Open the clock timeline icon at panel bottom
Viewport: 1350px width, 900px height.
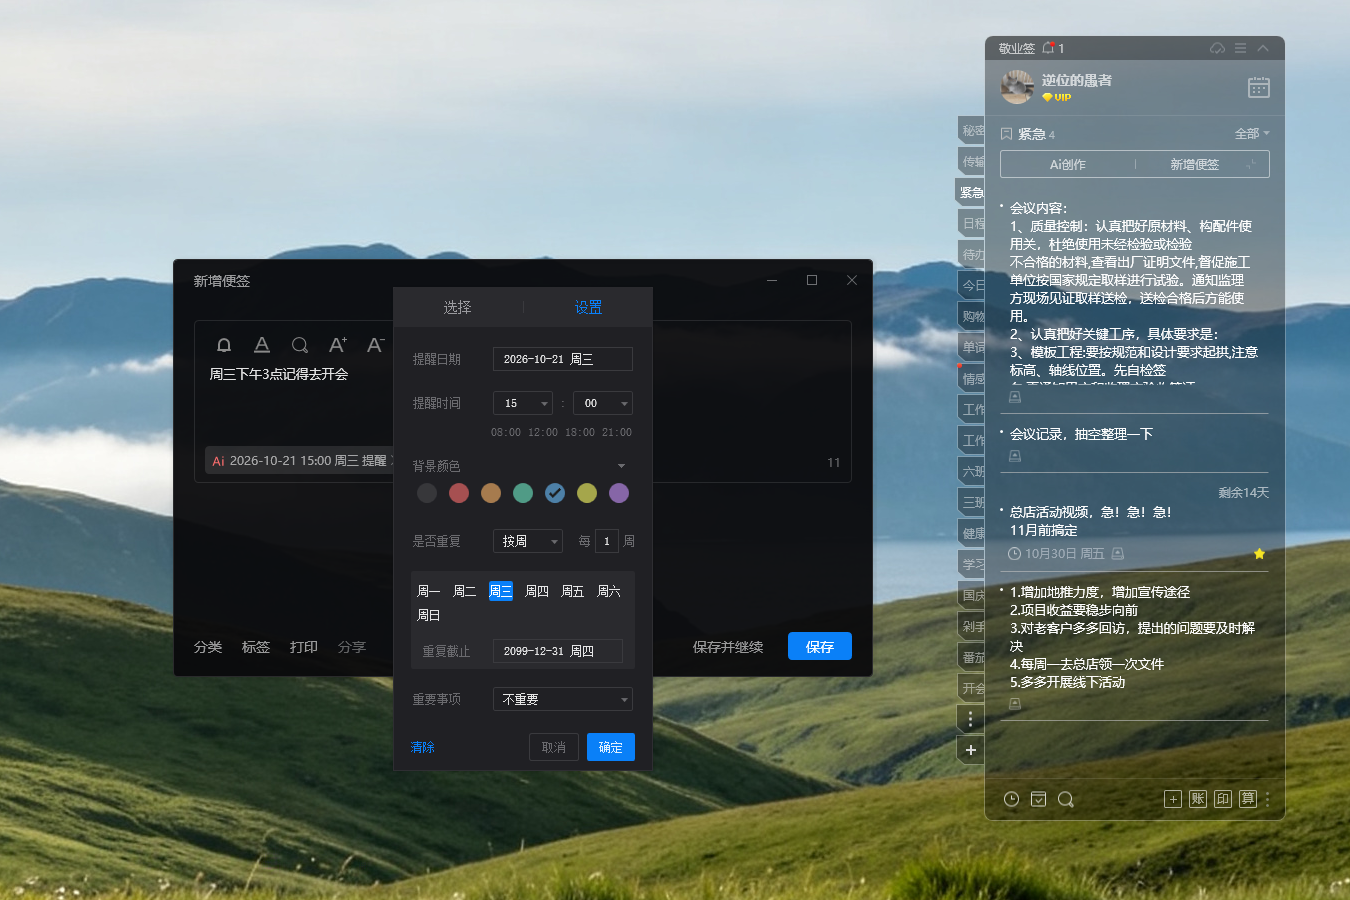tap(1012, 799)
